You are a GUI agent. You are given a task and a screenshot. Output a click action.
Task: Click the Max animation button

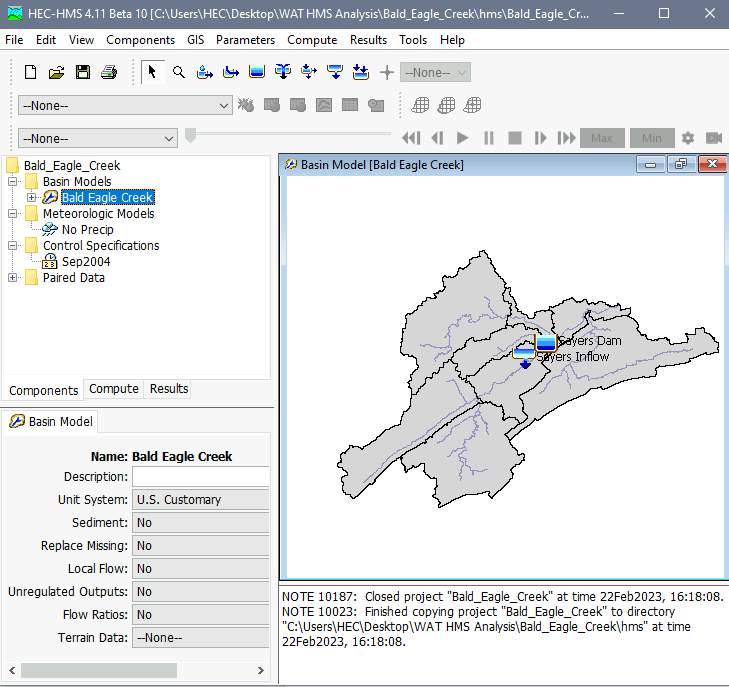coord(602,138)
